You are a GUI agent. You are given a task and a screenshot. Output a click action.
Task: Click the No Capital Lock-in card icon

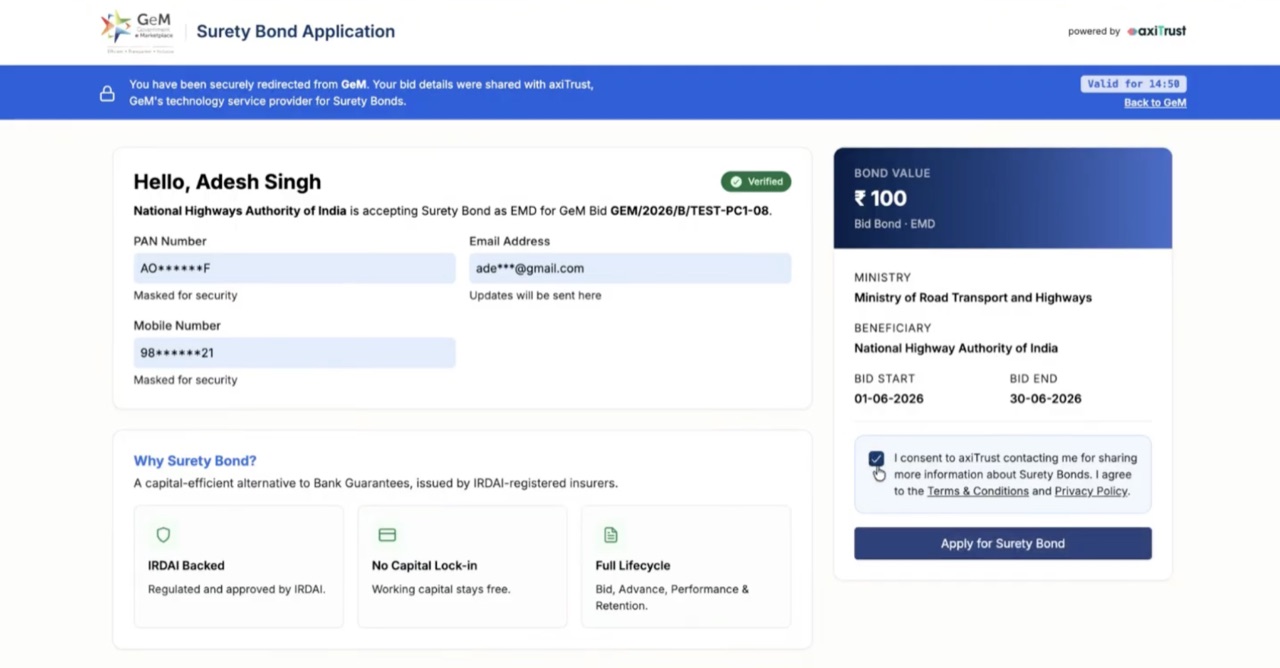[x=387, y=535]
